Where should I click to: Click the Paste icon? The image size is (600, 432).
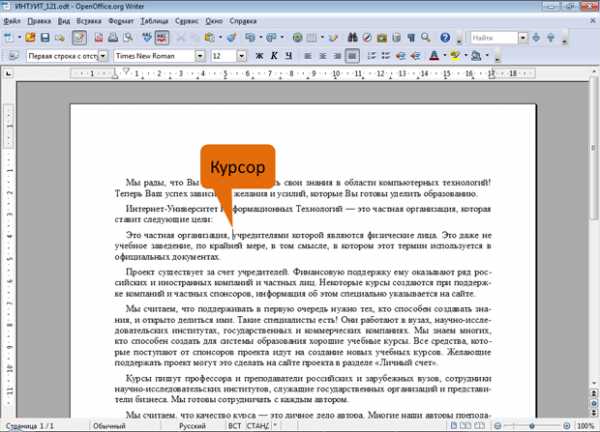click(209, 37)
